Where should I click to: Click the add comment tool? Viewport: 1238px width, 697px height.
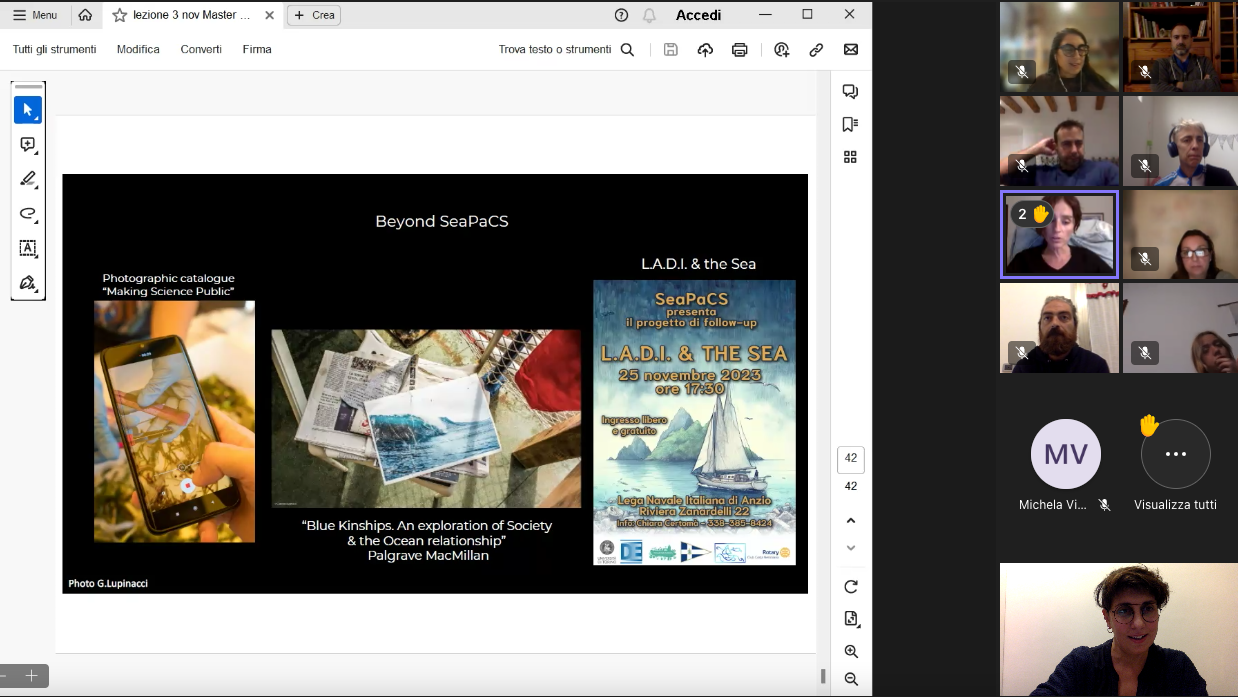(27, 145)
